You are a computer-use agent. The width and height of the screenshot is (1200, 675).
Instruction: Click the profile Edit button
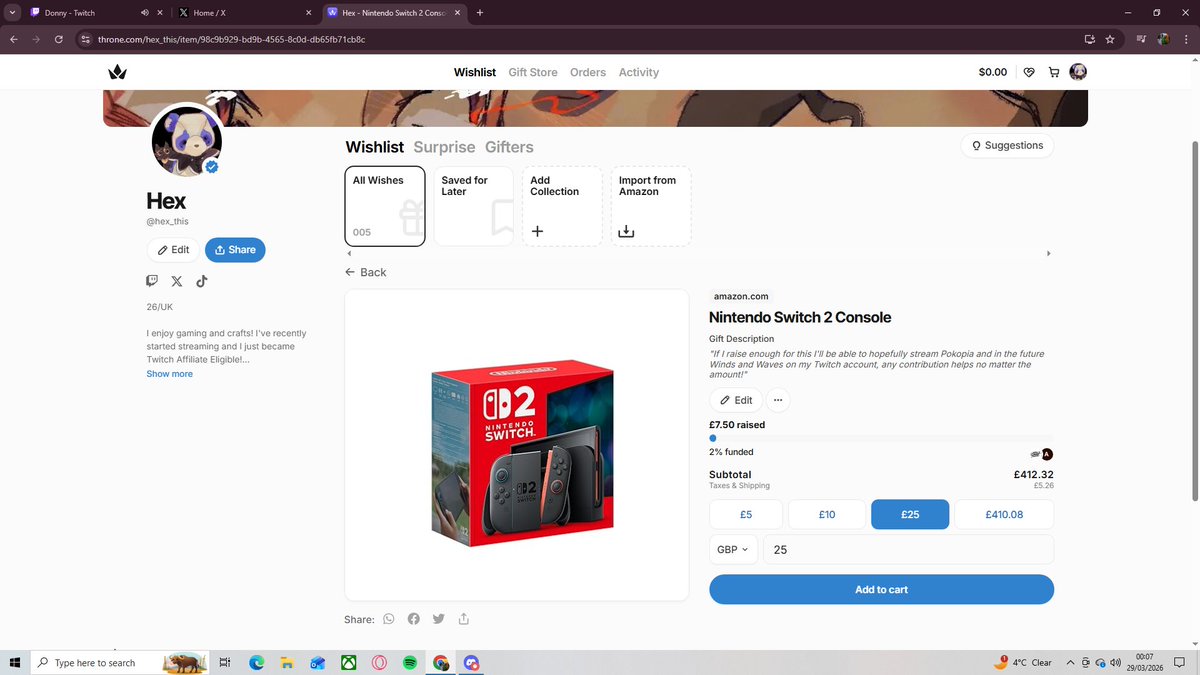pos(173,250)
